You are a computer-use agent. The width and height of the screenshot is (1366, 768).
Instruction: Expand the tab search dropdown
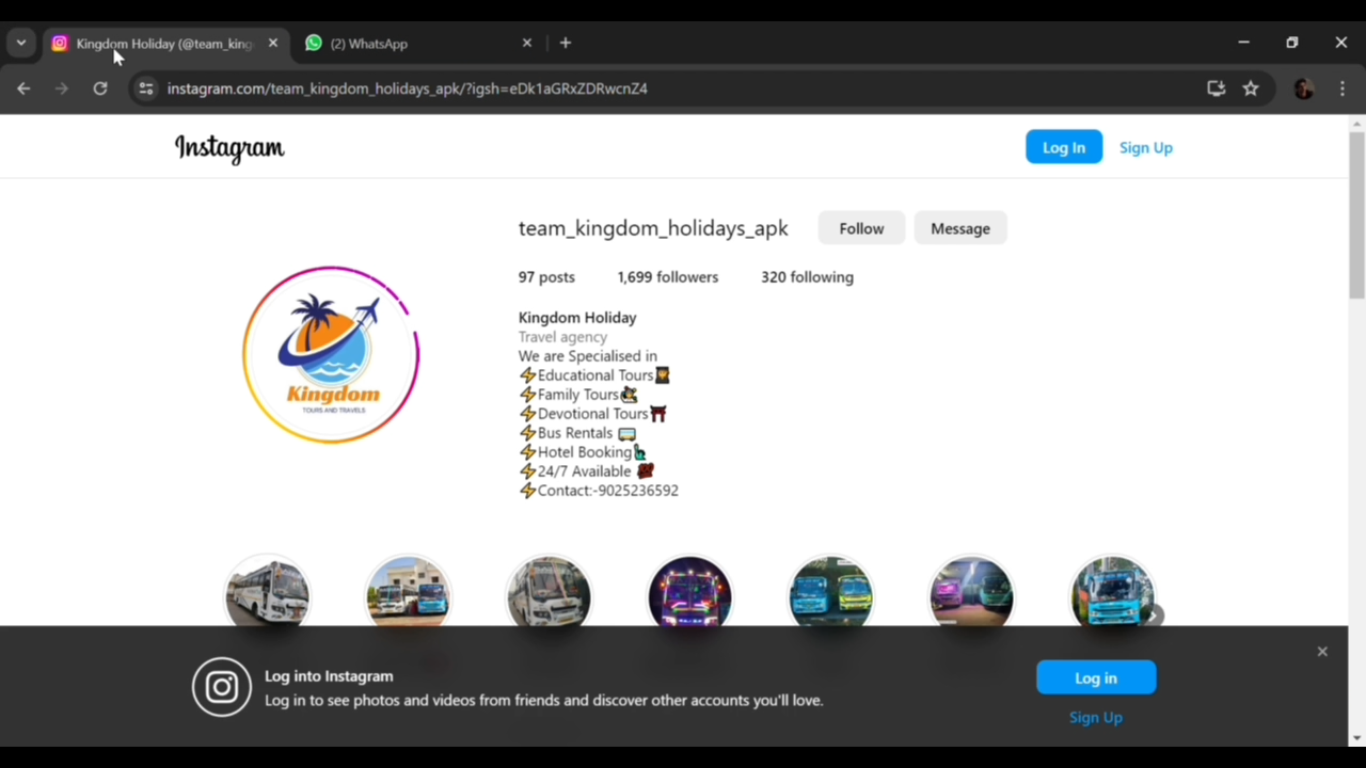click(21, 43)
